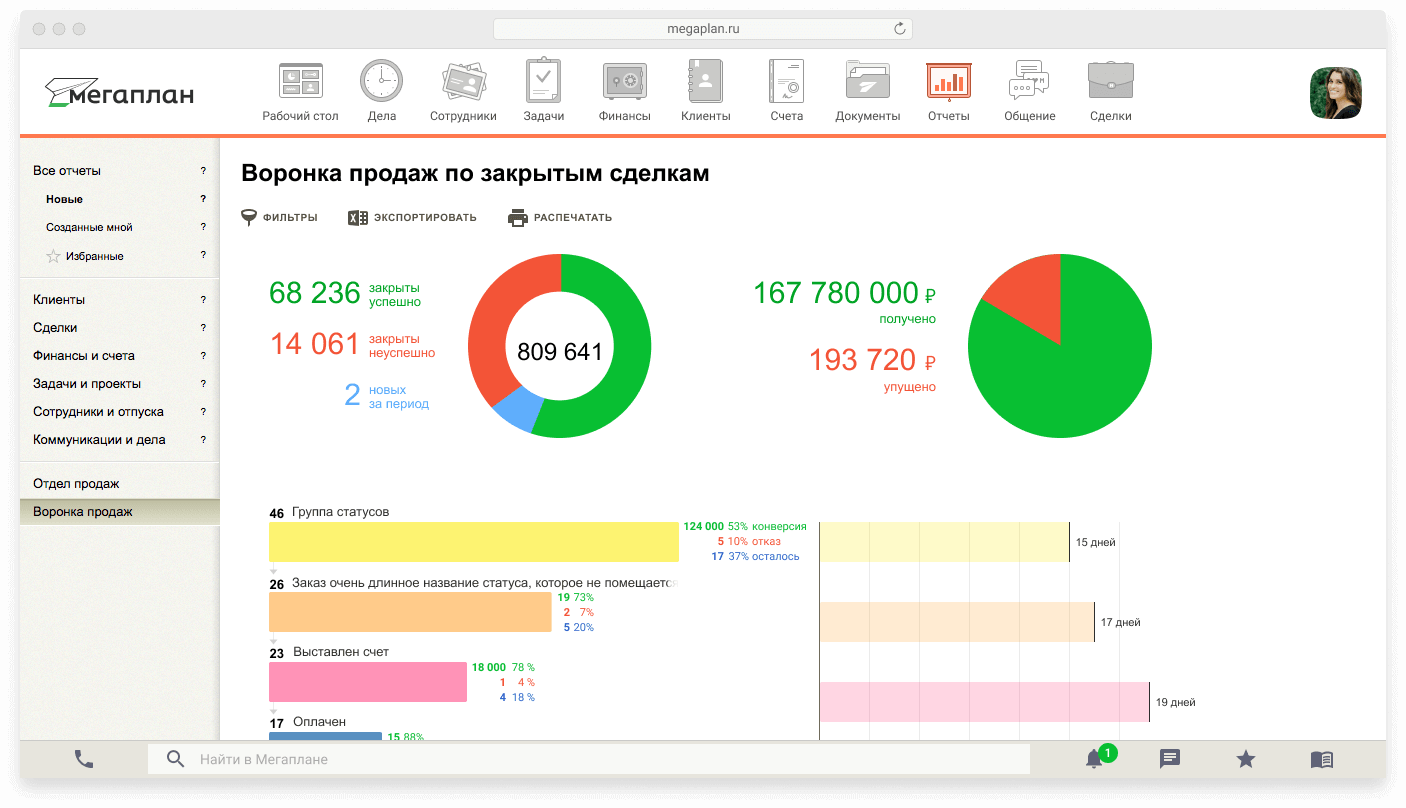Open the Фильтры filter button
This screenshot has width=1406, height=808.
click(280, 217)
